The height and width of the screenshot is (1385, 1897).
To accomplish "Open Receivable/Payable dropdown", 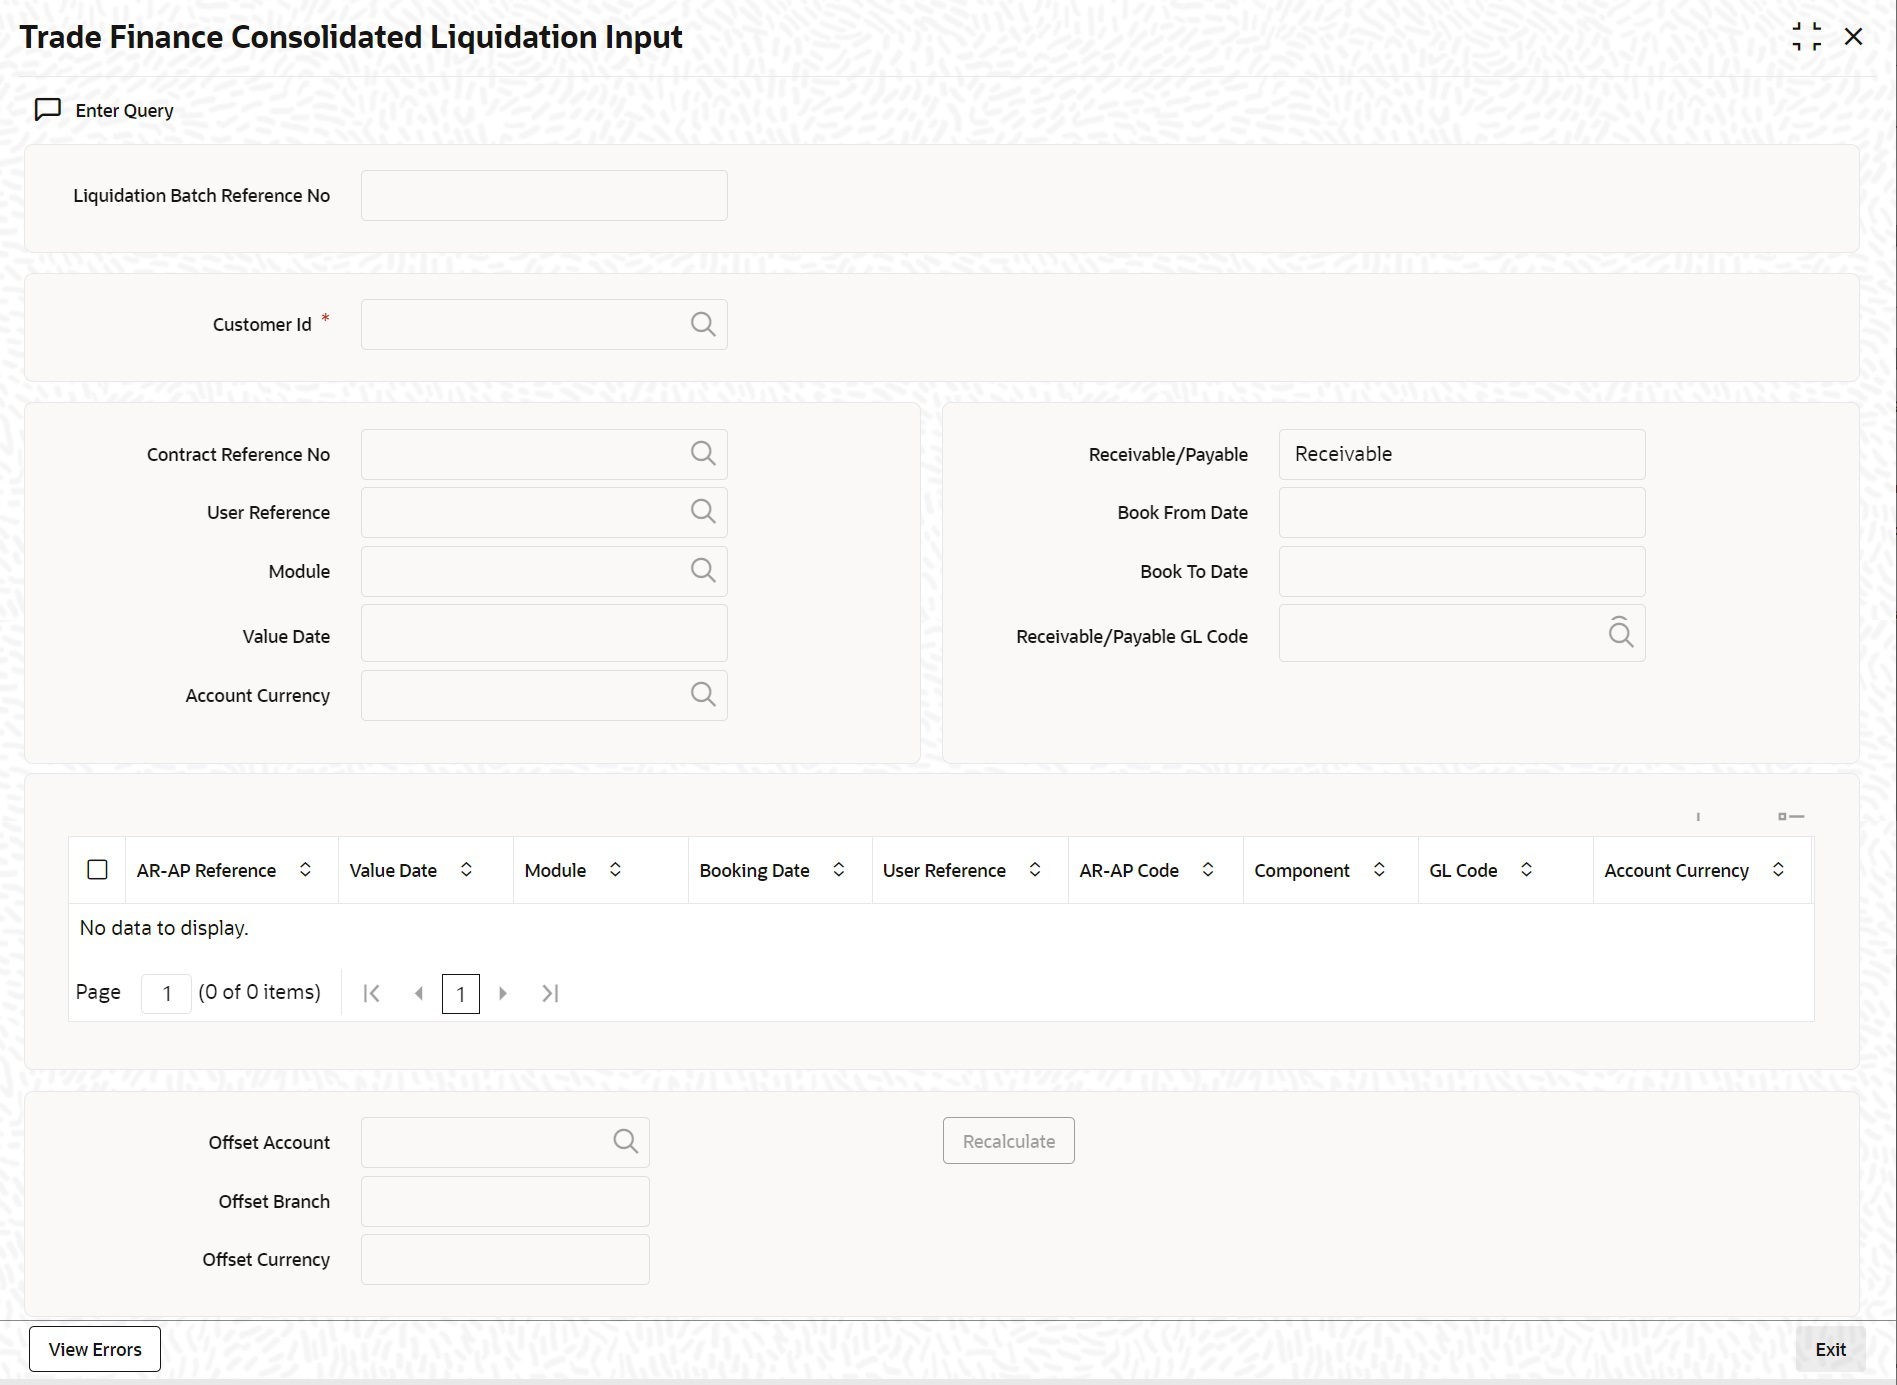I will [x=1461, y=454].
